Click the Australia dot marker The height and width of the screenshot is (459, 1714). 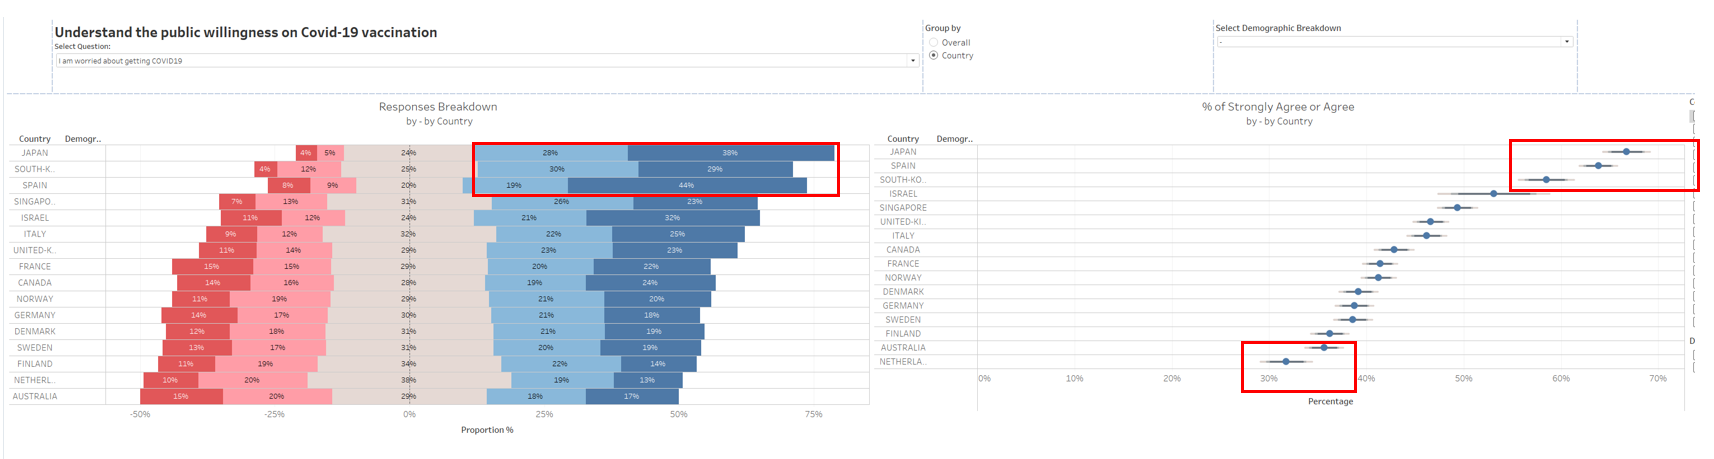pyautogui.click(x=1324, y=348)
